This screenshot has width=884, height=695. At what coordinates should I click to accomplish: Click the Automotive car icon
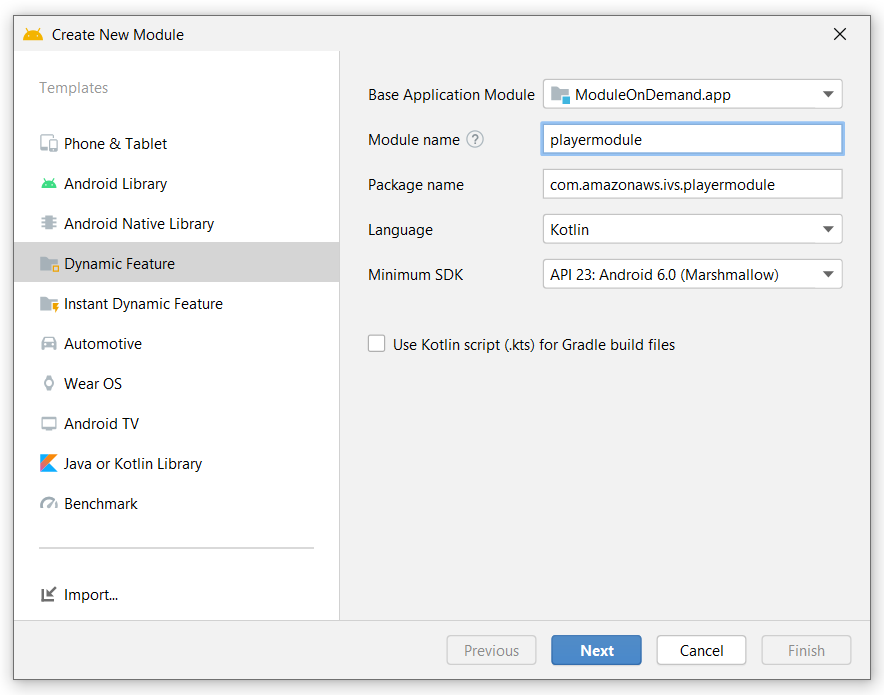tap(49, 343)
